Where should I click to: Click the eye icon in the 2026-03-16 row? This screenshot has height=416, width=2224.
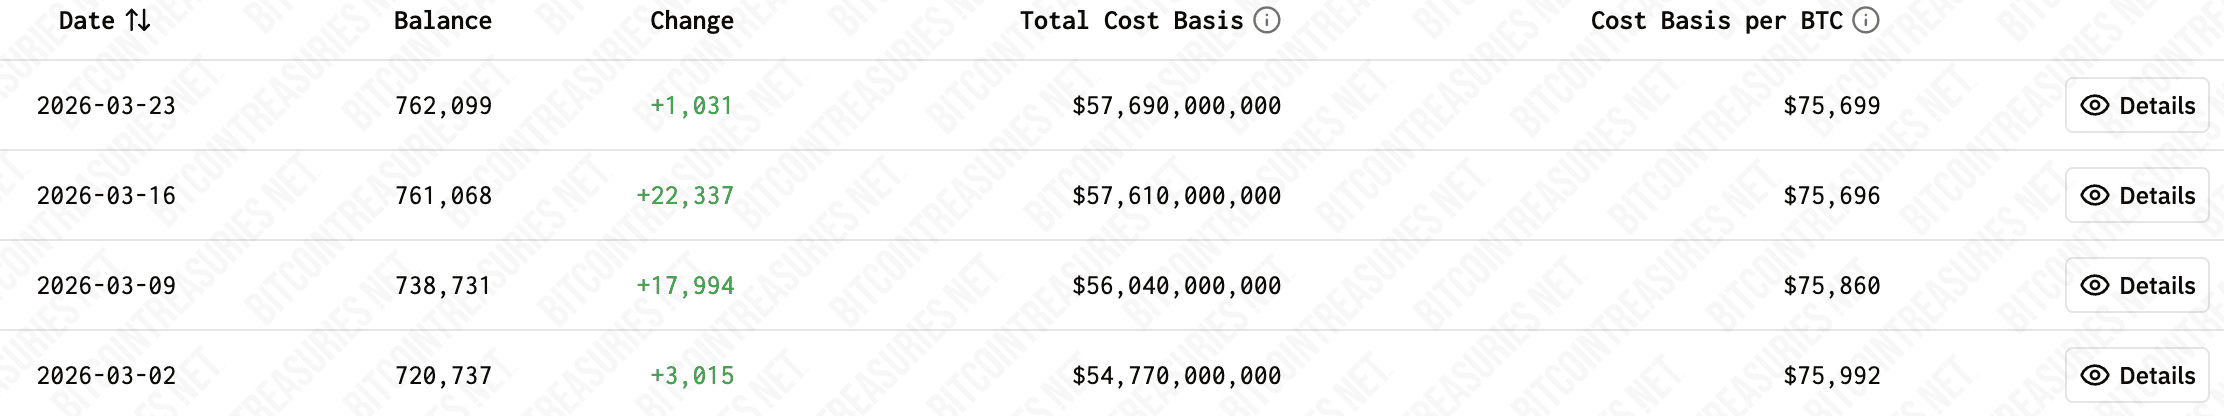pyautogui.click(x=2094, y=196)
